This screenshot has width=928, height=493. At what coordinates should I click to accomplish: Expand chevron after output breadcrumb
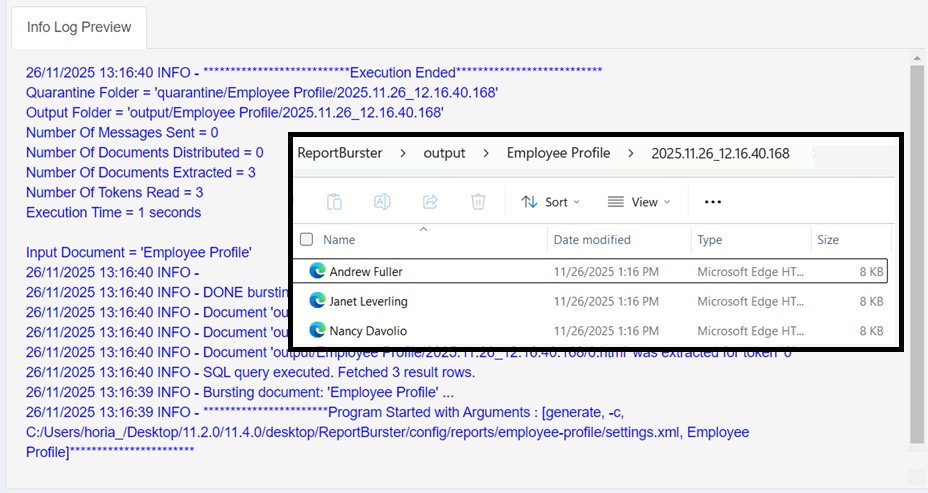click(x=486, y=153)
